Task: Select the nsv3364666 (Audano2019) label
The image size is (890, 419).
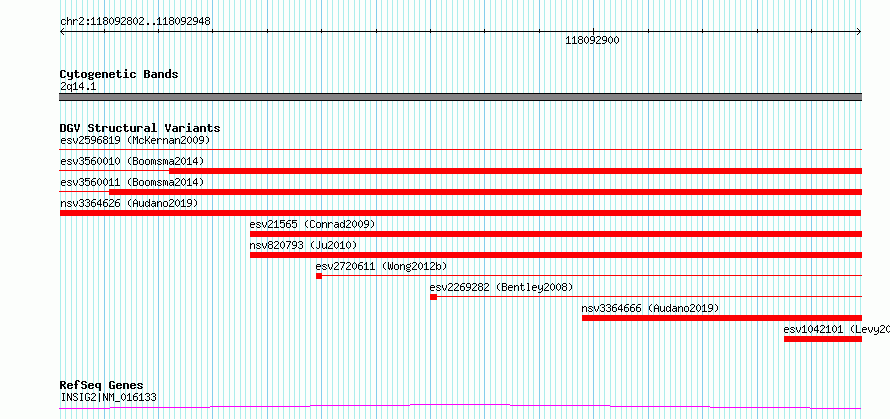Action: 650,308
